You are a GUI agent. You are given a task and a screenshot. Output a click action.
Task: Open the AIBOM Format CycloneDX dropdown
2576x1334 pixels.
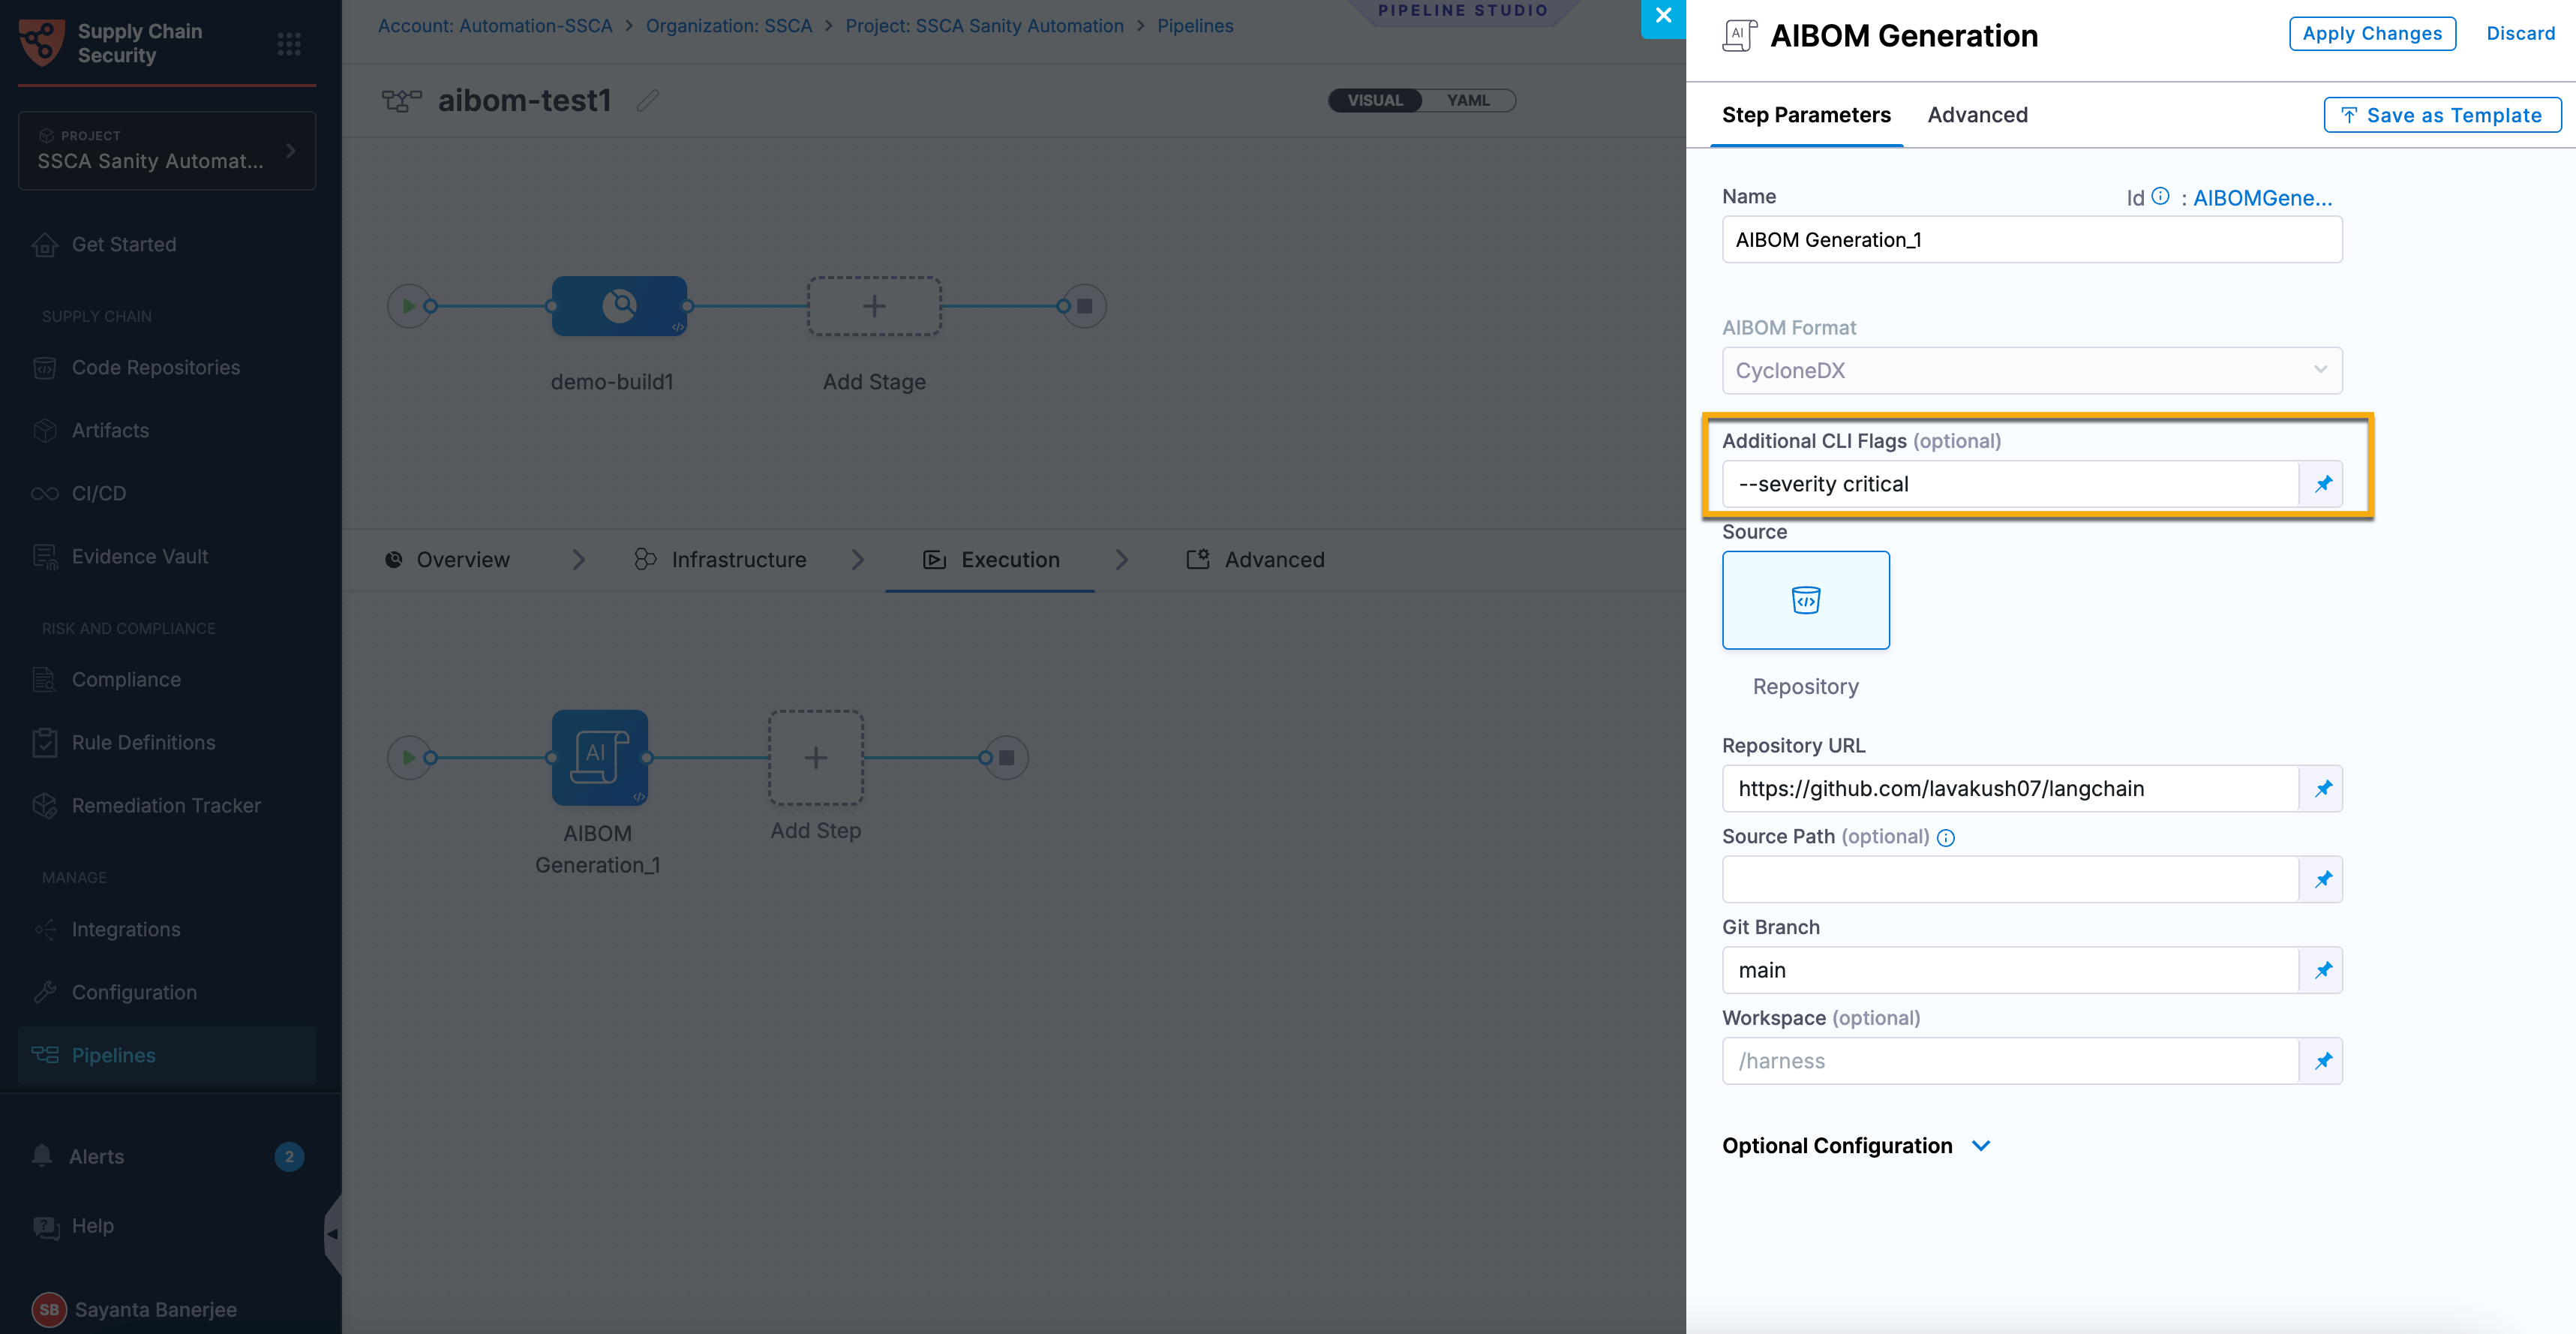2031,370
